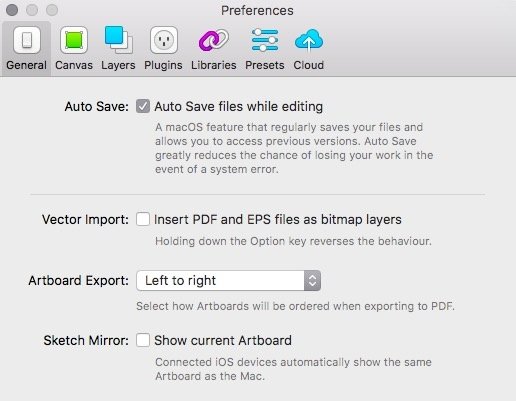Click the Show current Artboard label
Image resolution: width=516 pixels, height=401 pixels.
[223, 340]
